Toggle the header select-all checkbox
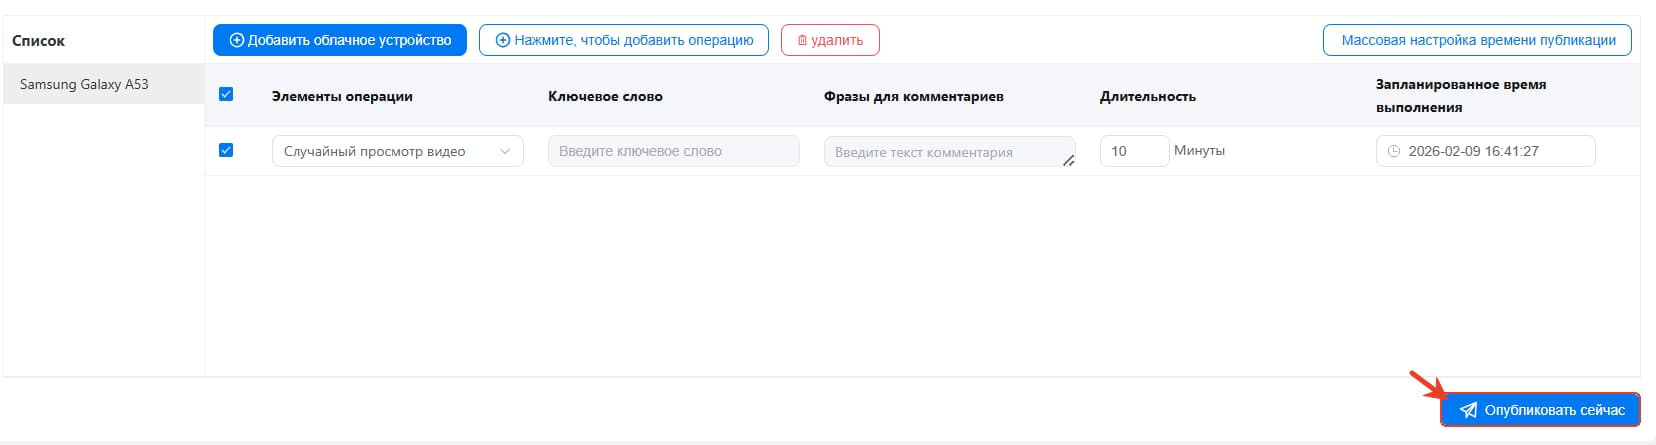 [226, 94]
